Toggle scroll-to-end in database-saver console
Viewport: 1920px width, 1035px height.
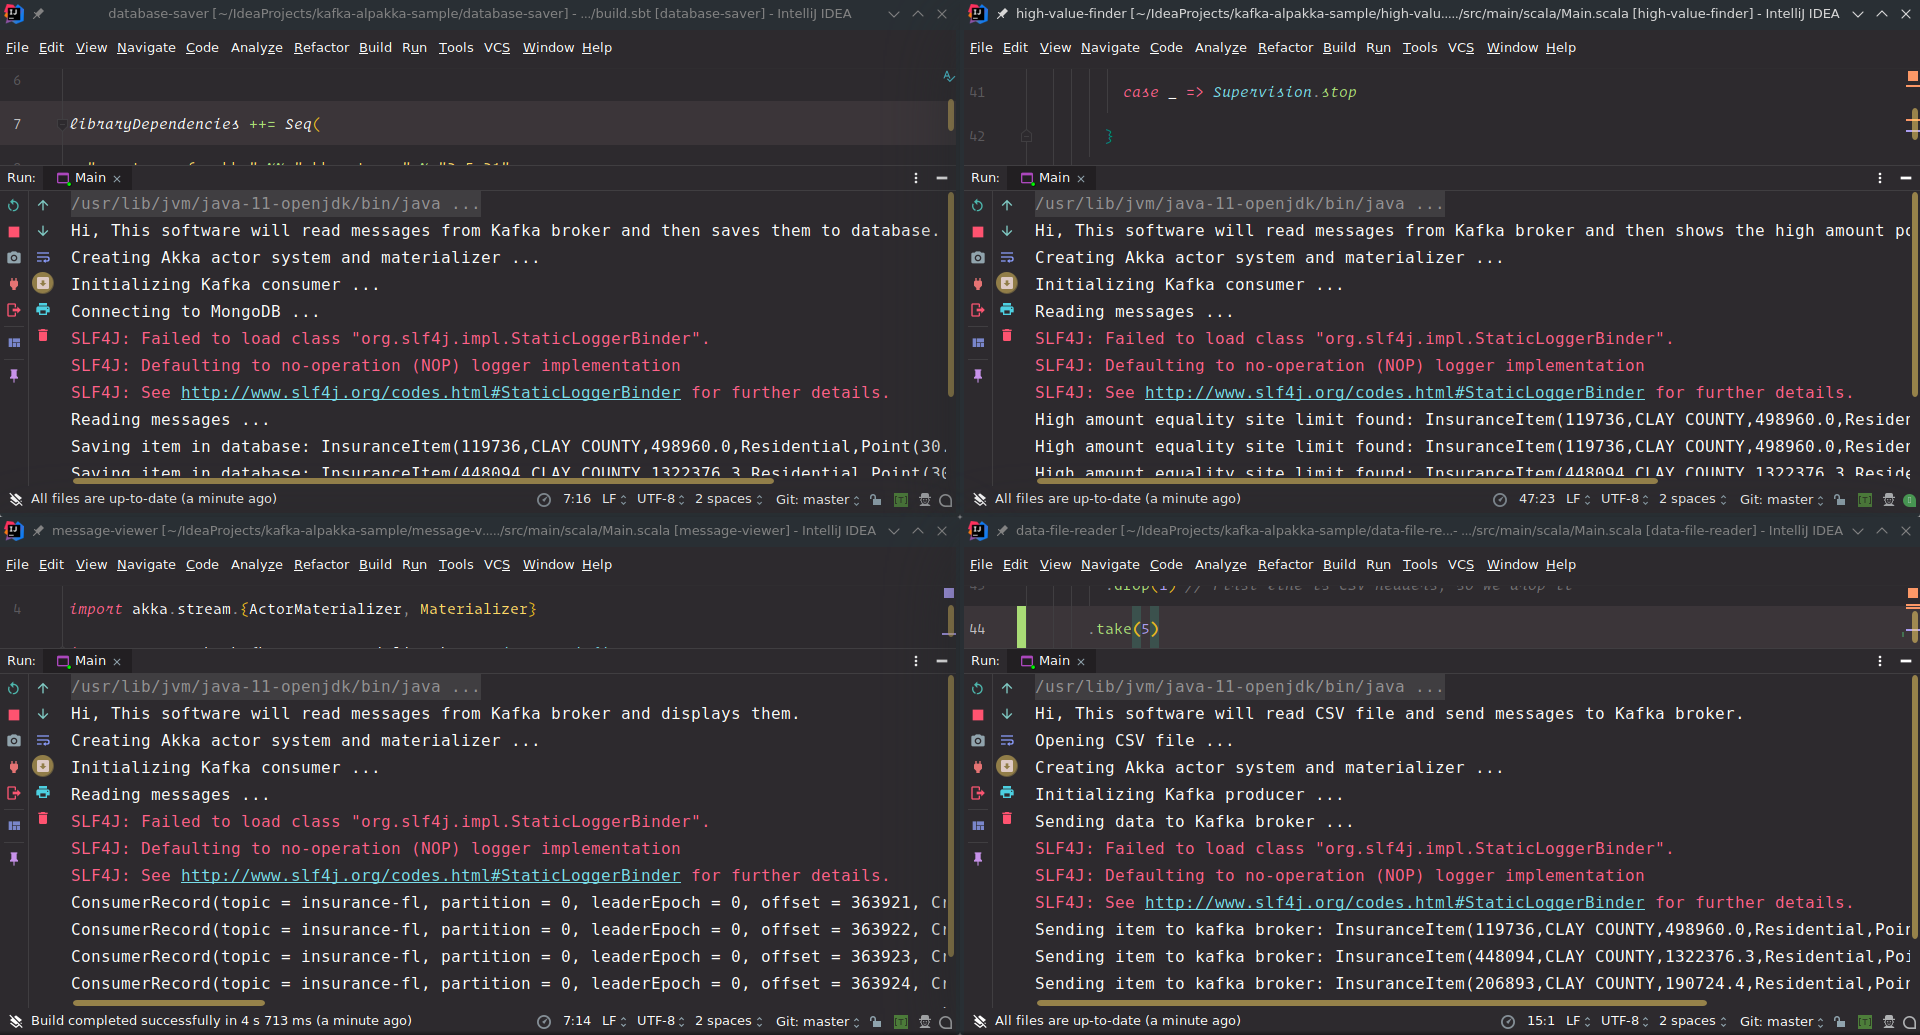[x=43, y=283]
